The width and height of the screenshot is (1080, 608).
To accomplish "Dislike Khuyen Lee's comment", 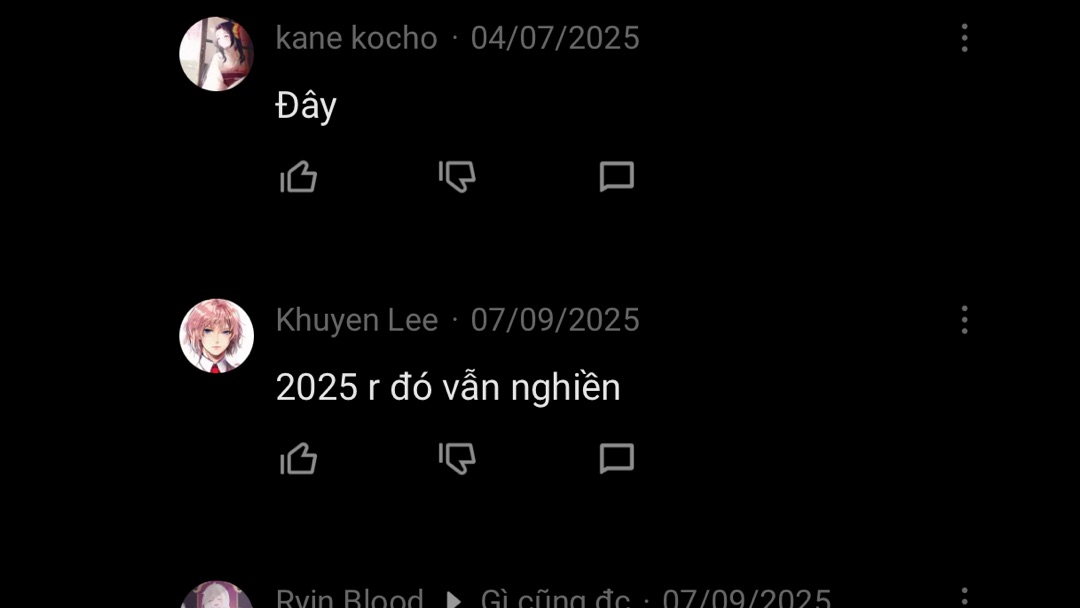I will tap(457, 459).
